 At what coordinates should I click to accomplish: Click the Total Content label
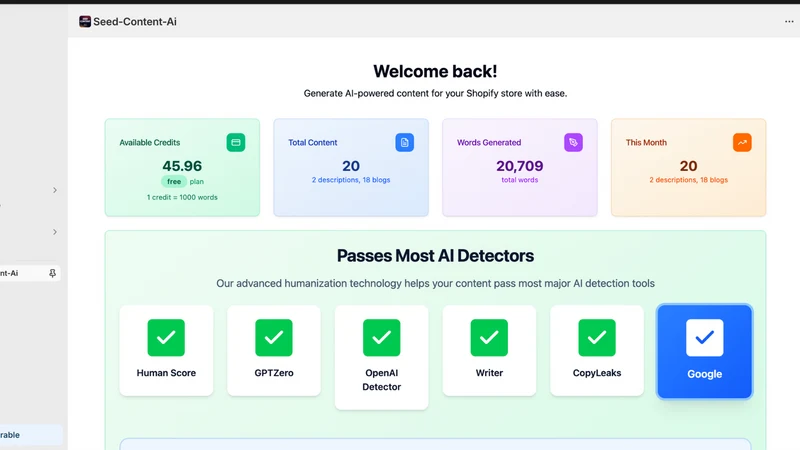[313, 143]
